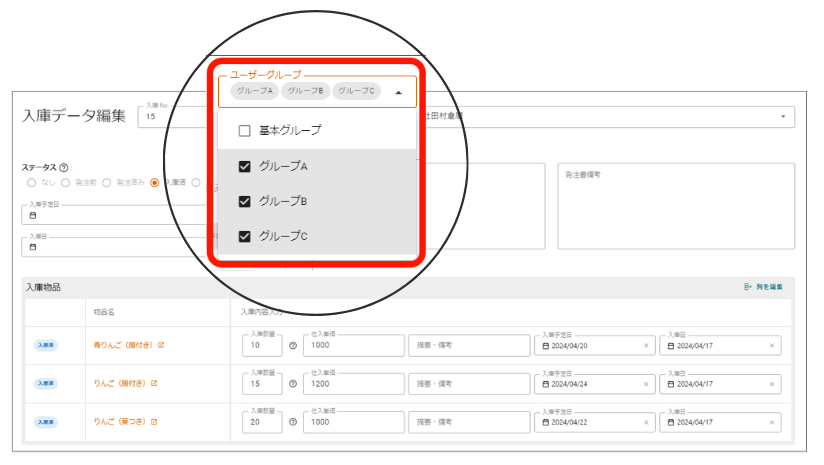The height and width of the screenshot is (465, 824).
Task: Click the グループA chip in ユーザーグループ
Action: [254, 91]
